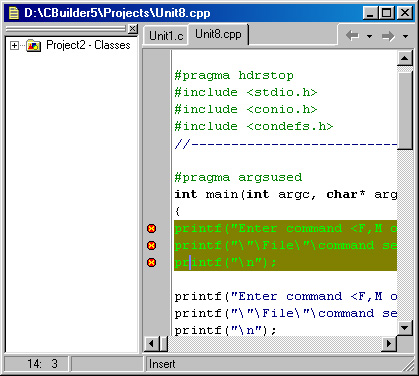Click the #pragma argsused line
Screen dimensions: 419x376
pyautogui.click(x=238, y=177)
